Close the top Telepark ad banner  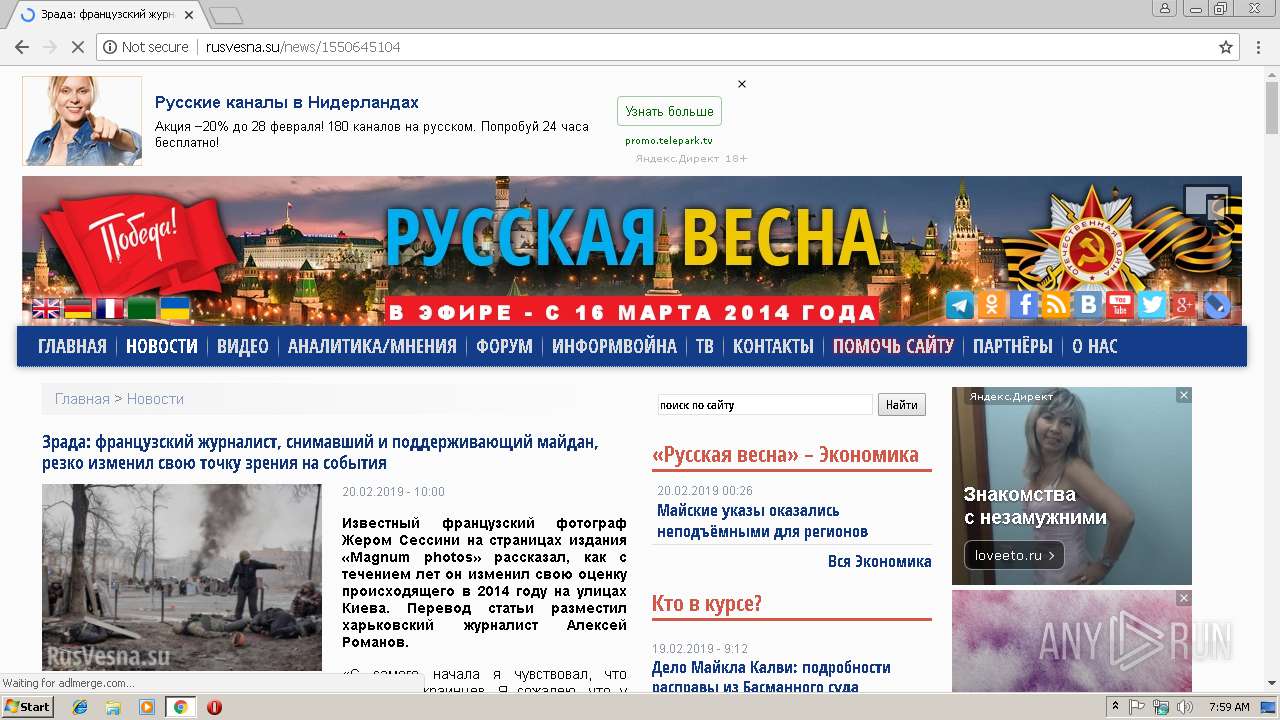[741, 84]
